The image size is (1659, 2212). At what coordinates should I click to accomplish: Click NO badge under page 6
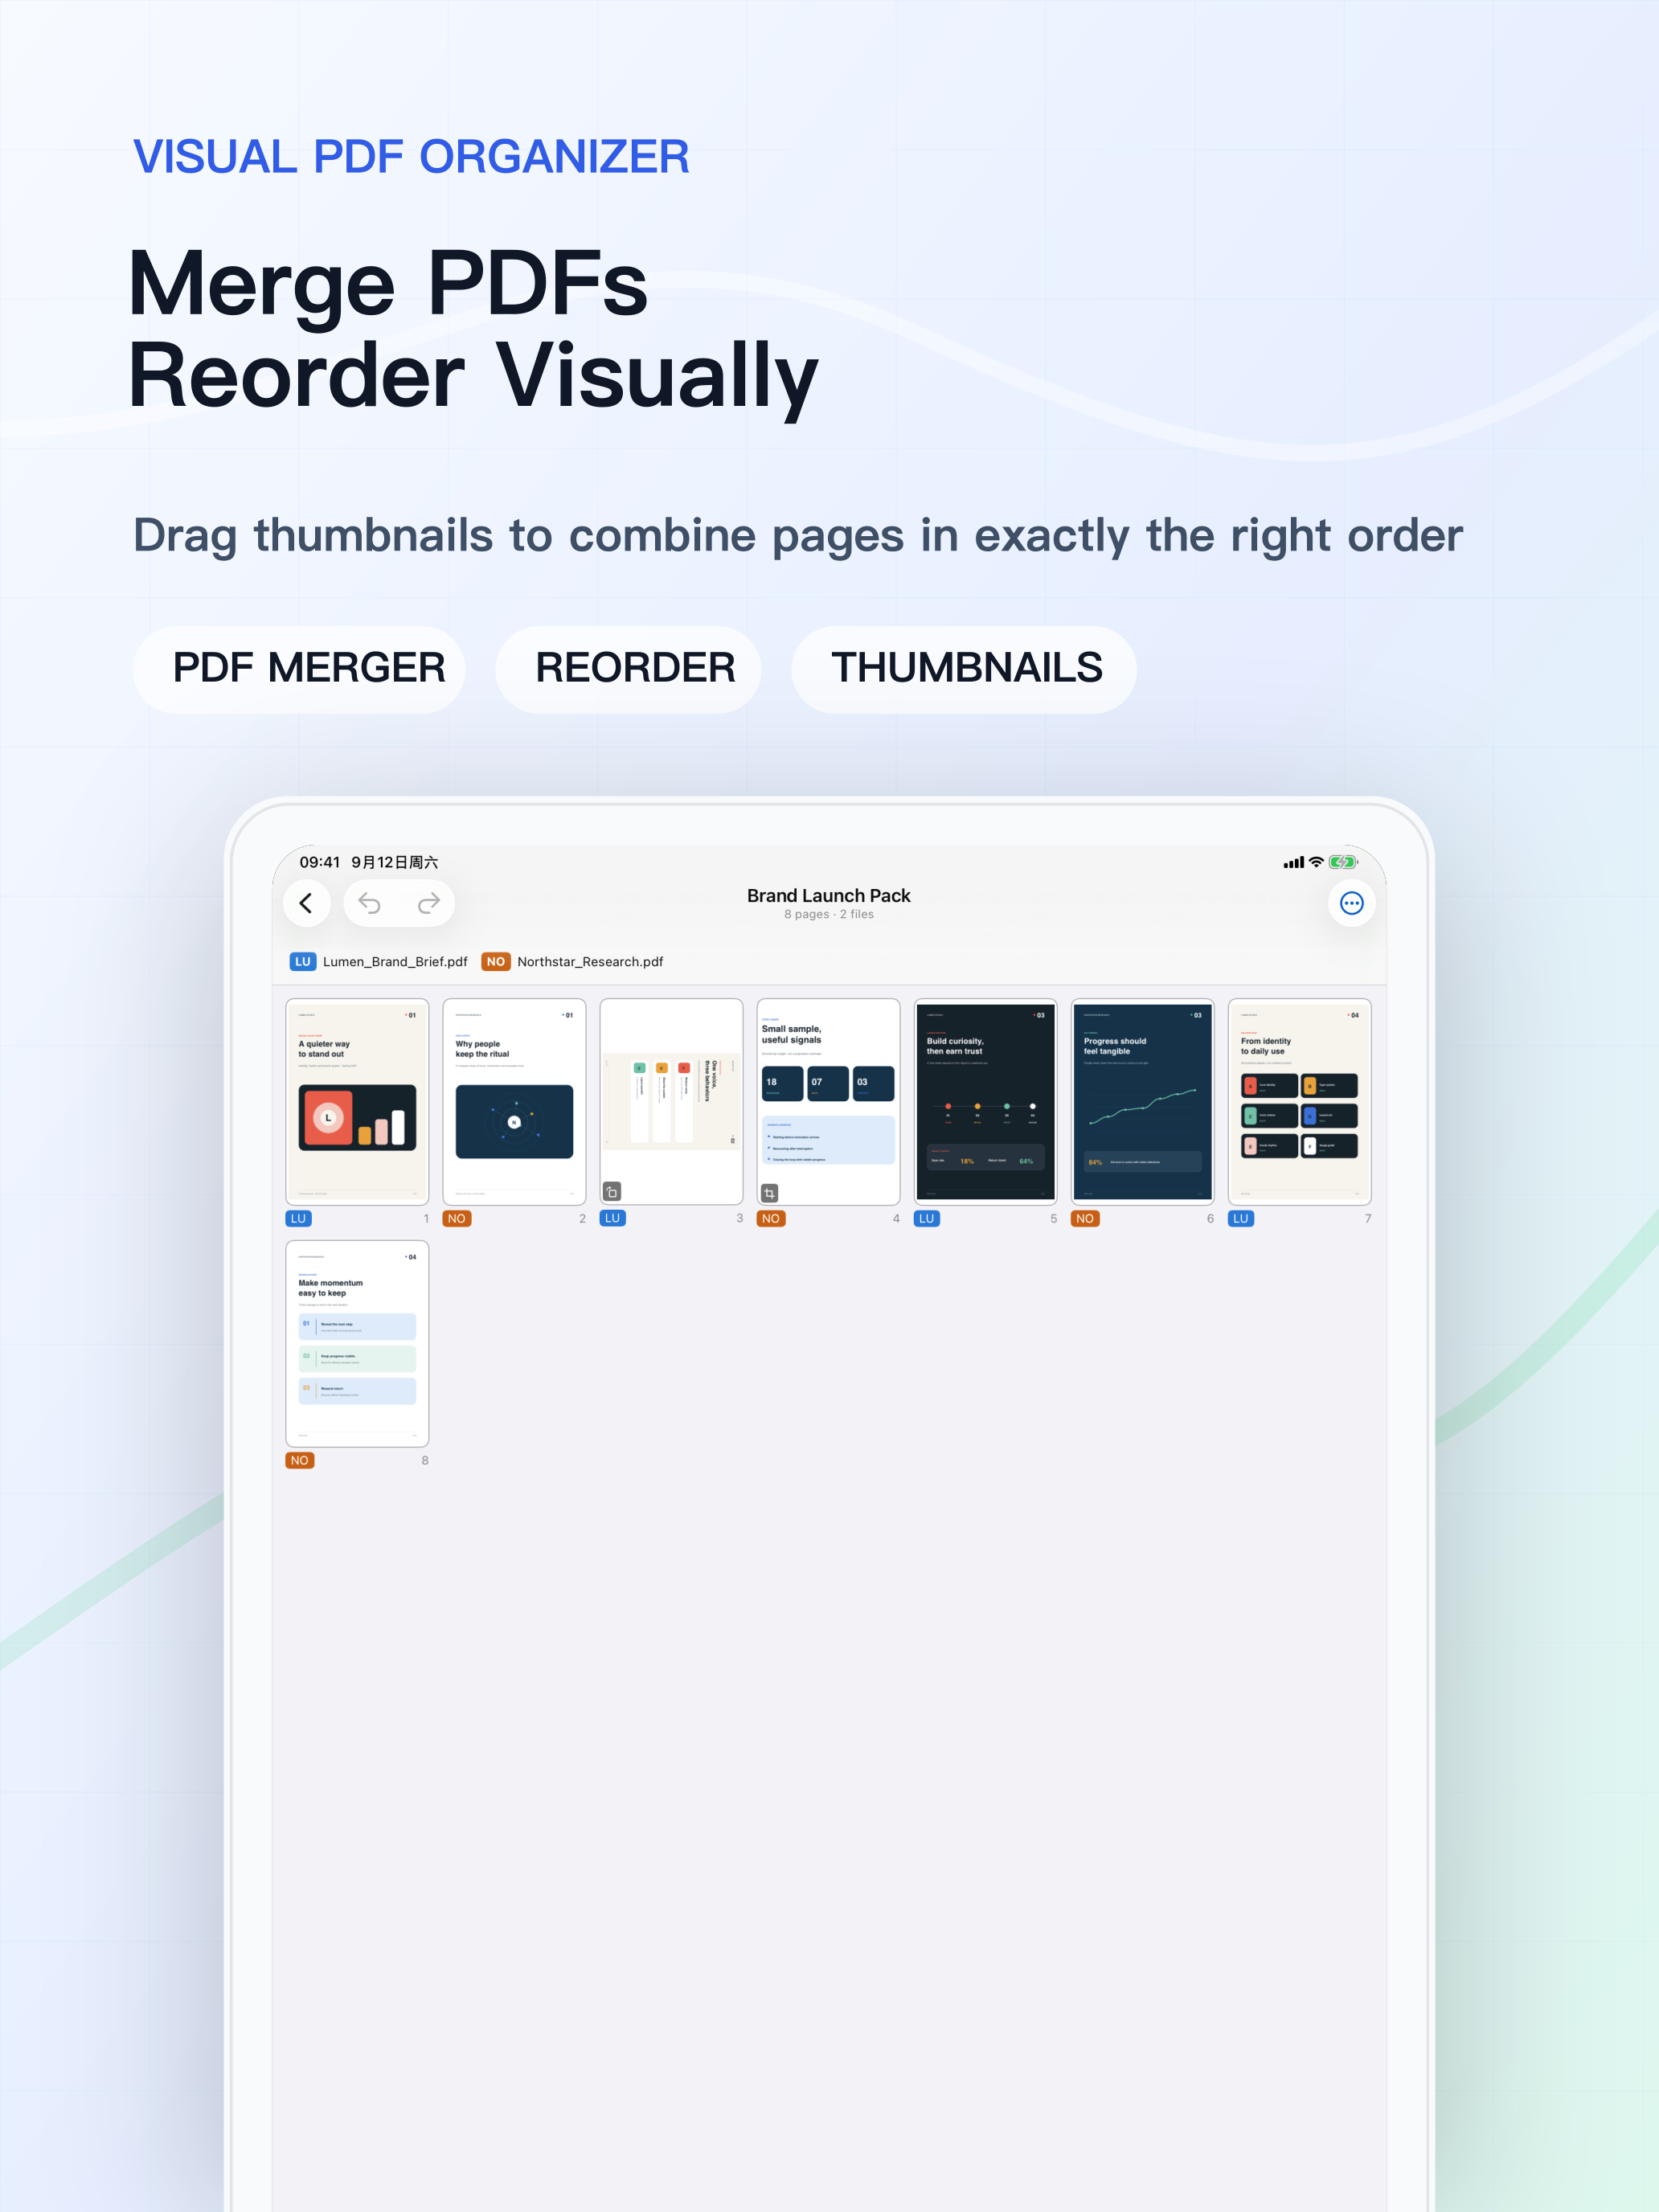(1084, 1218)
